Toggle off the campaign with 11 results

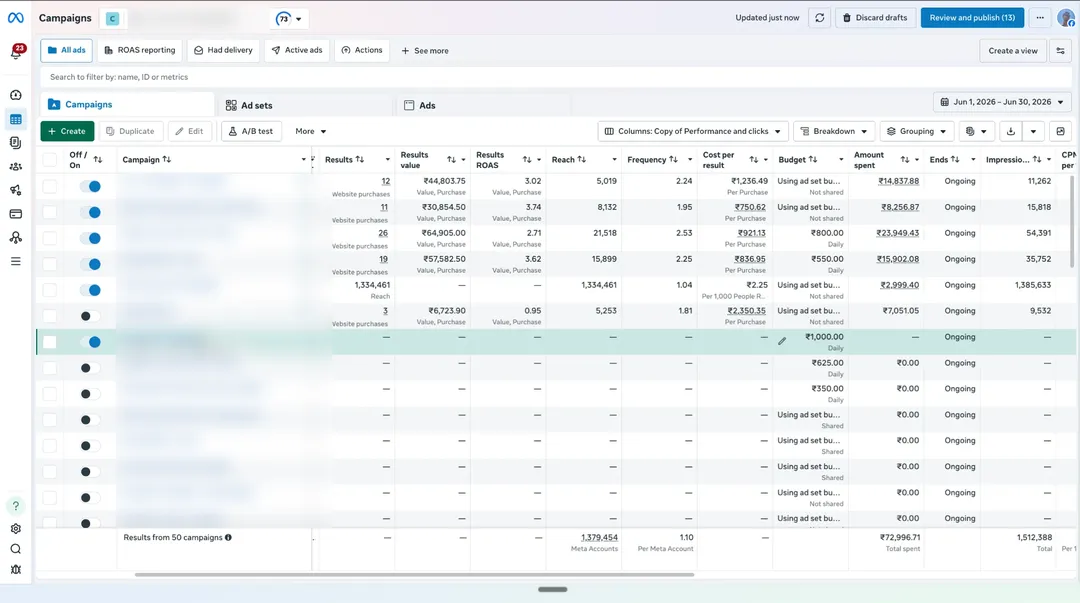pos(90,213)
